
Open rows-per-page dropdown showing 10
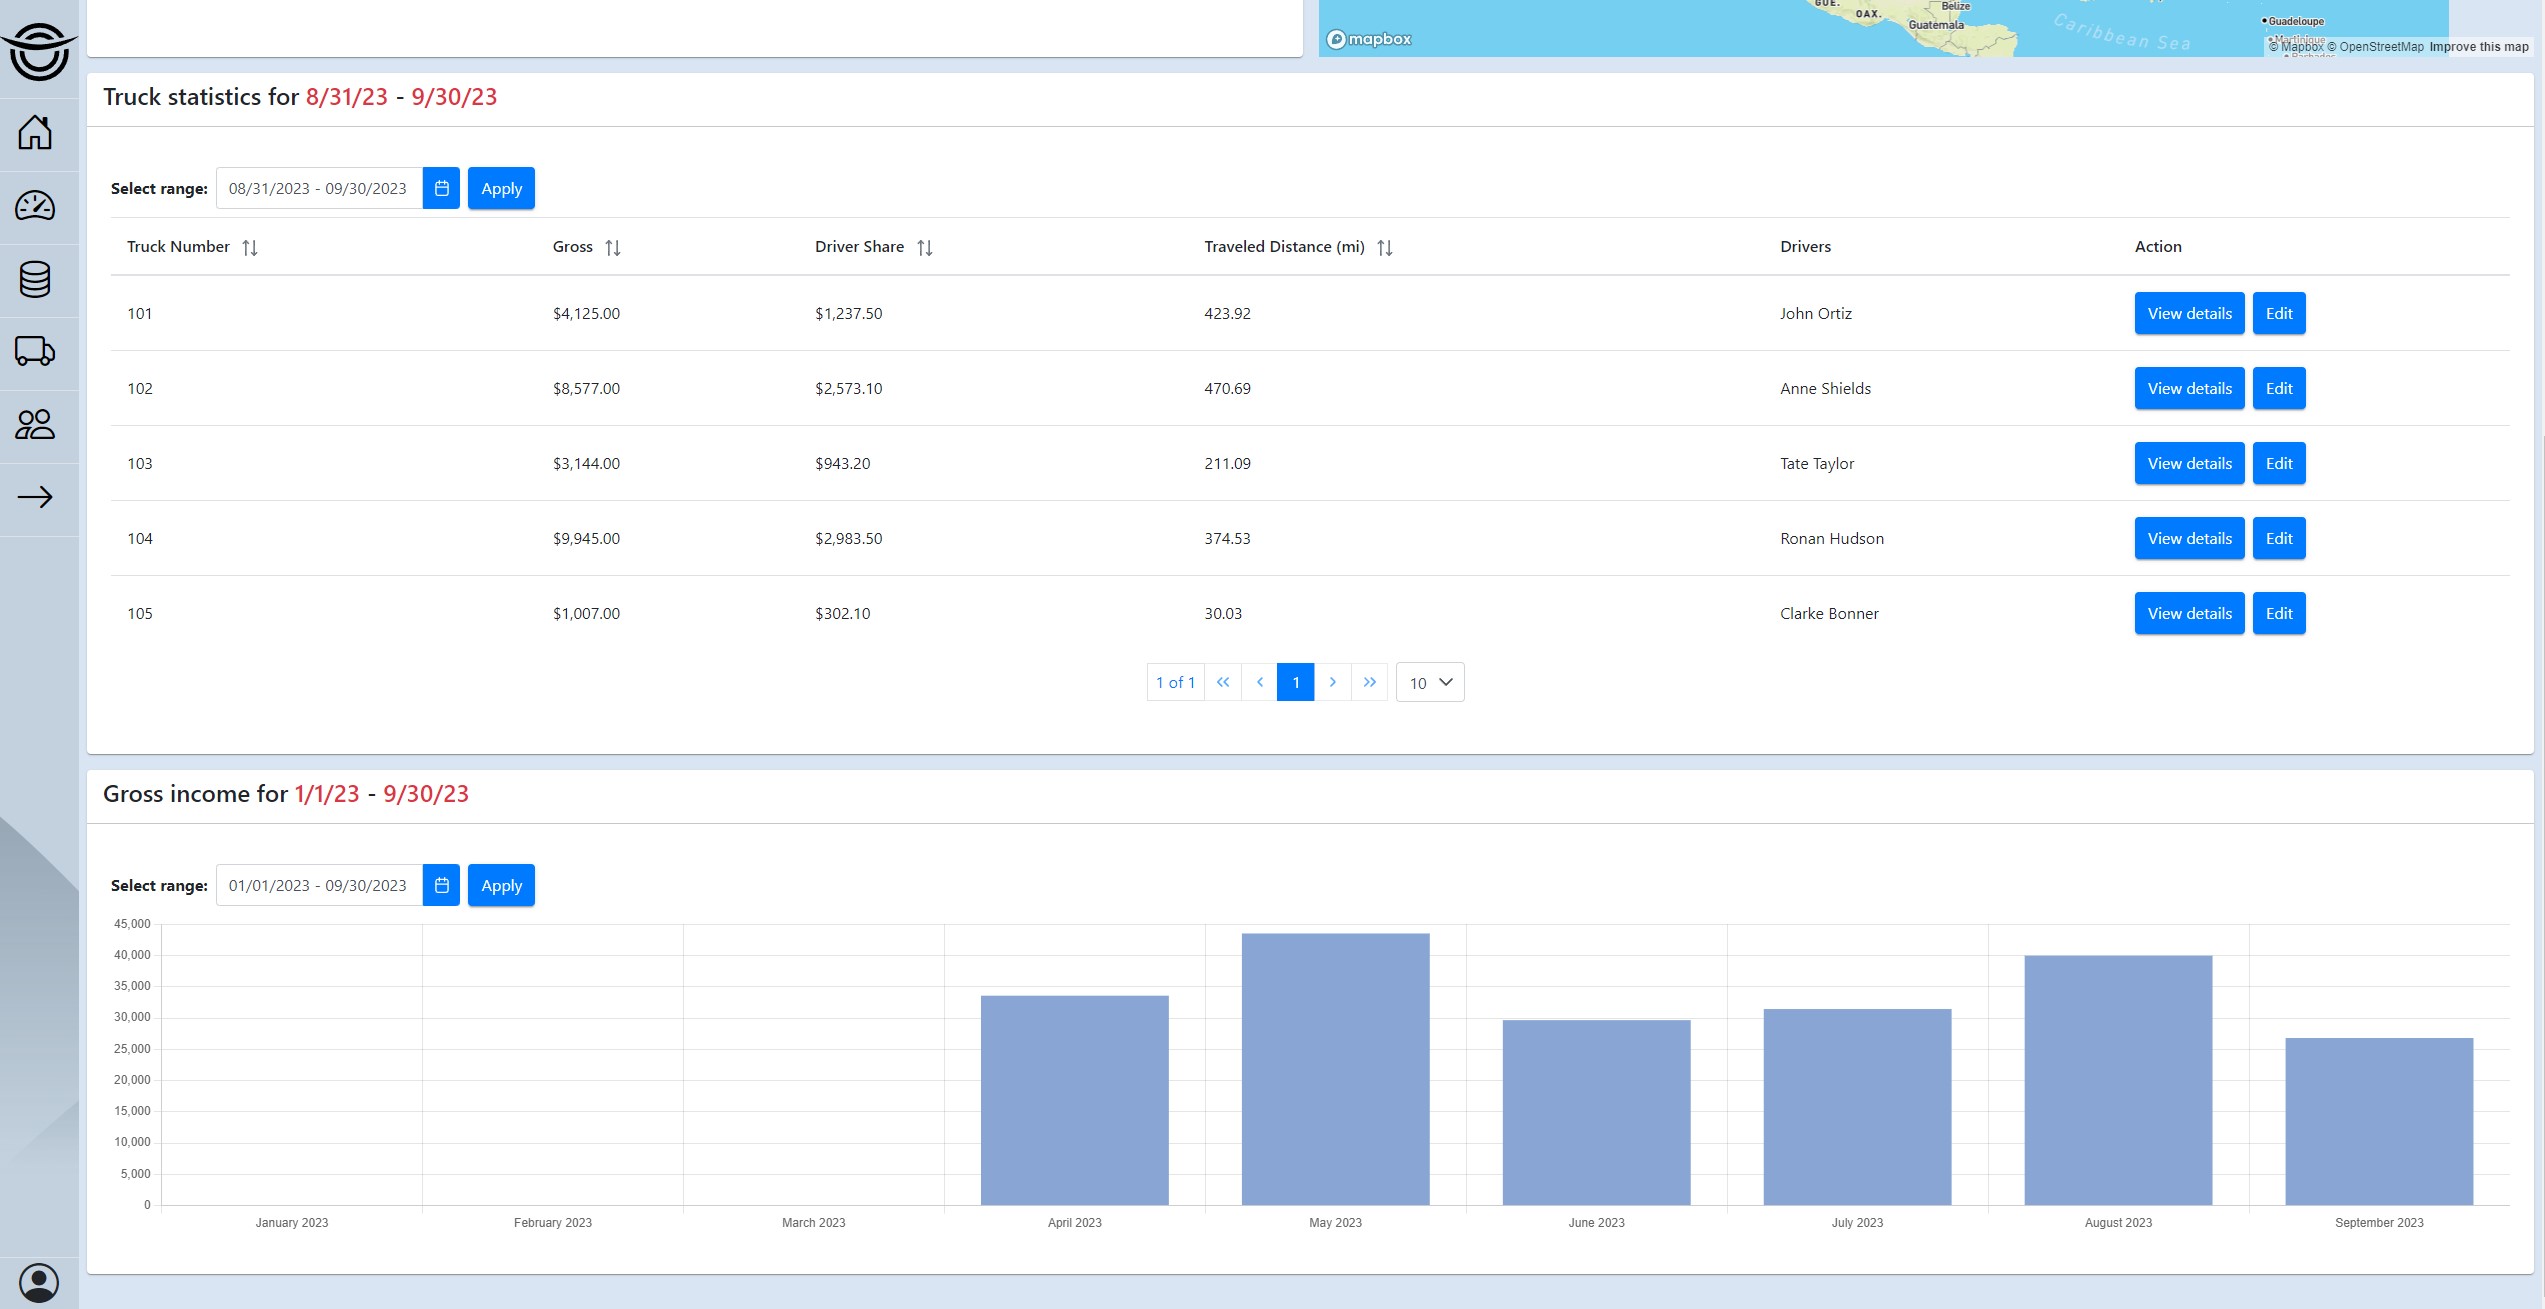[x=1430, y=683]
